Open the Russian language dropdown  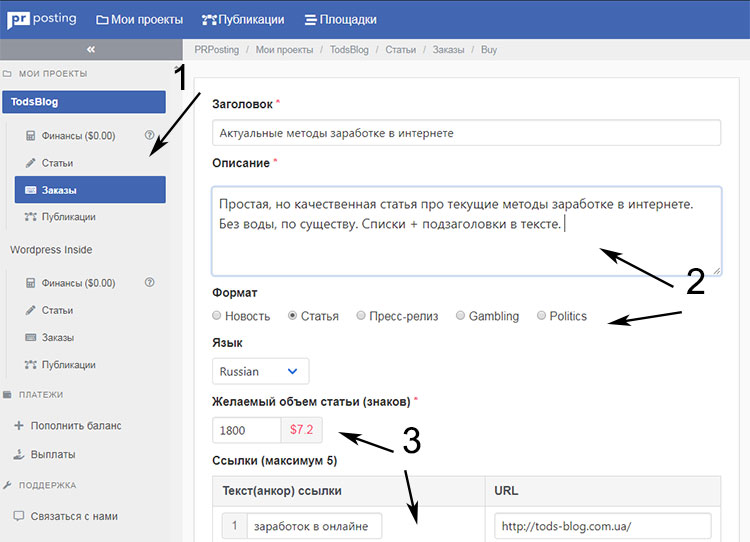point(261,371)
